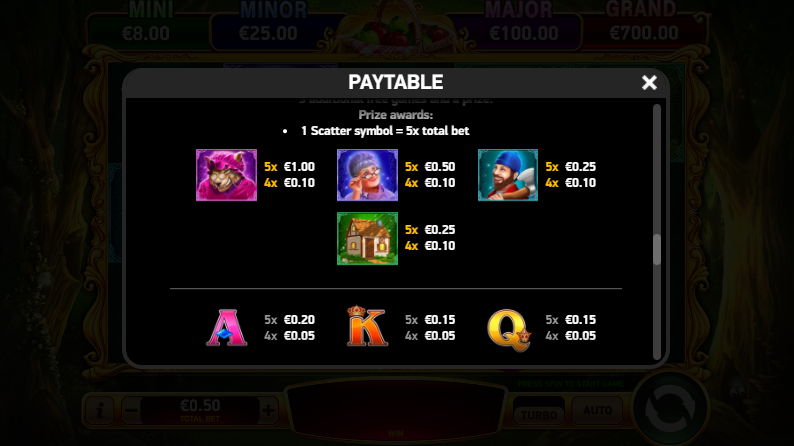
Task: Click the pink letter A symbol
Action: 226,328
